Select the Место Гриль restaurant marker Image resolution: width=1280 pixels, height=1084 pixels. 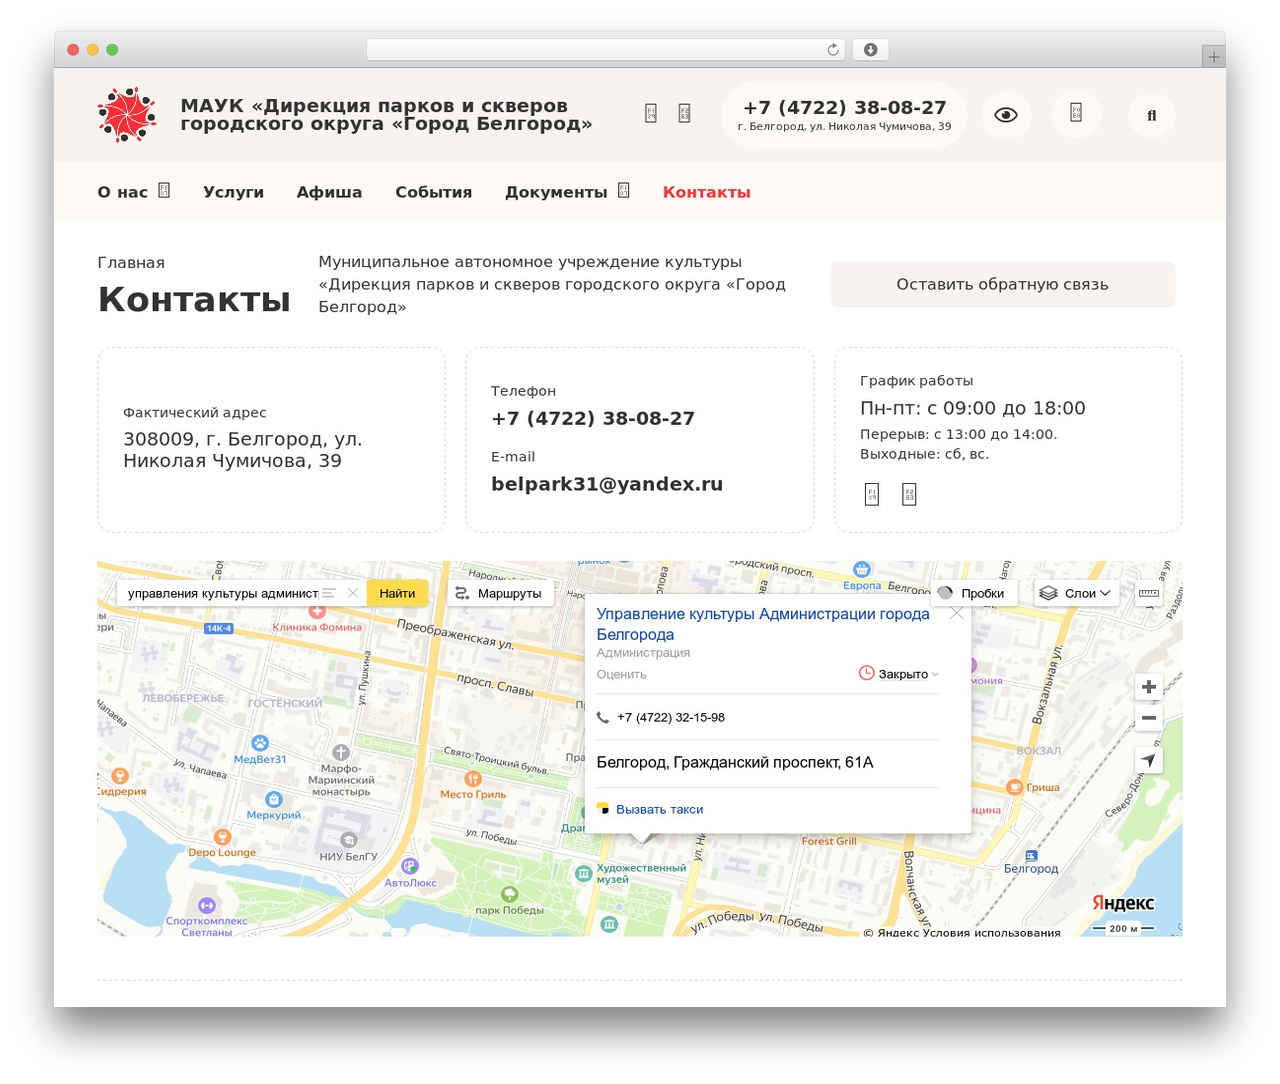point(473,778)
